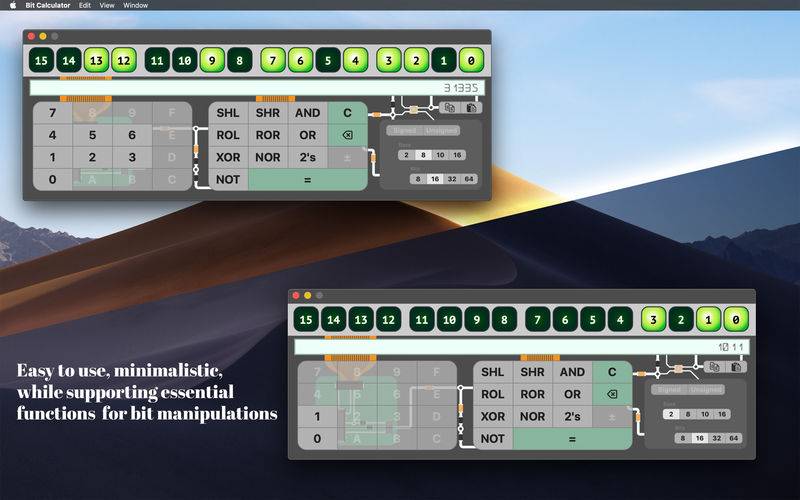Select 64-bit width in the bottom window
The image size is (800, 500).
point(734,438)
